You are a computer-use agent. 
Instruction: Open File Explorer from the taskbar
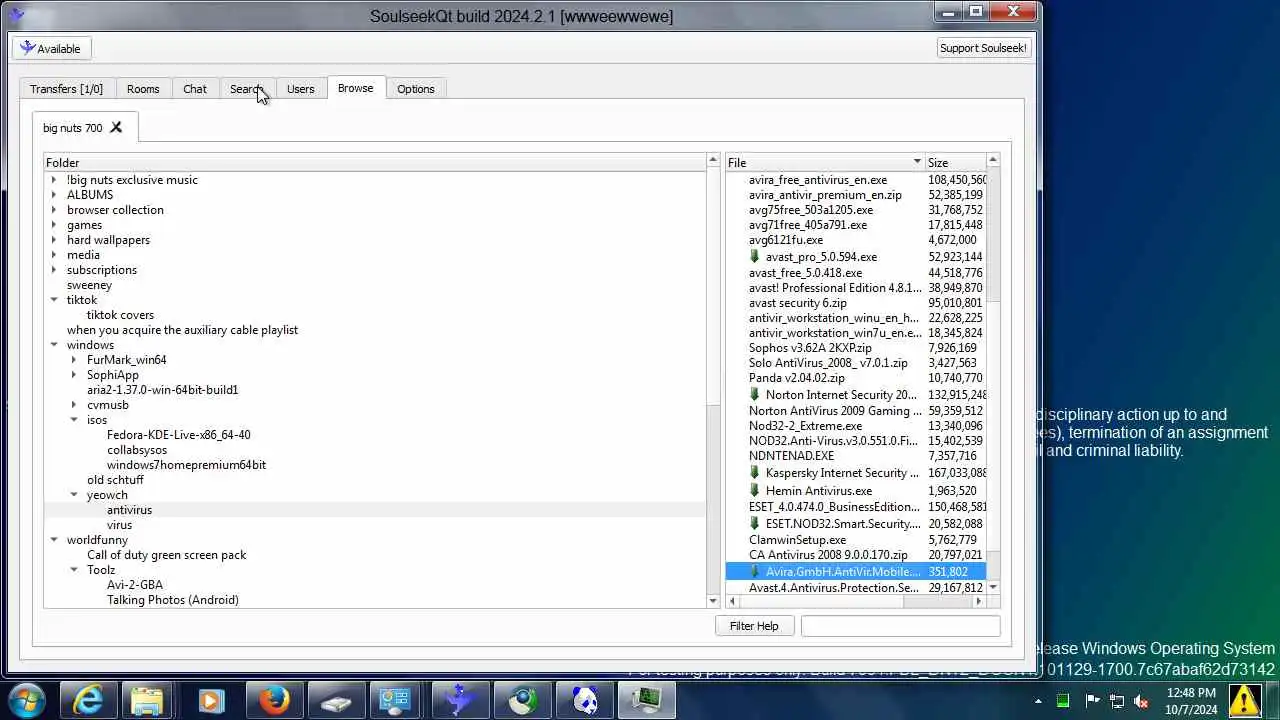147,701
